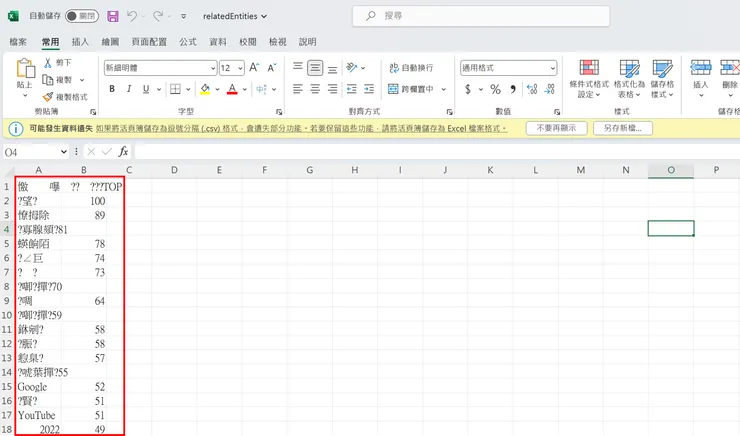This screenshot has height=436, width=740.
Task: Open 格式化為表格 format as table
Action: (629, 78)
